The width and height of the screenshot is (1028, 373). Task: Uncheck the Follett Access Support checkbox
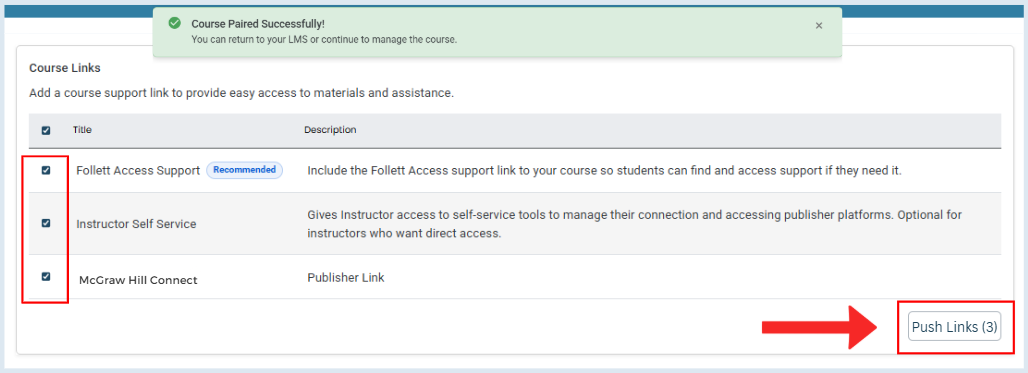click(46, 170)
